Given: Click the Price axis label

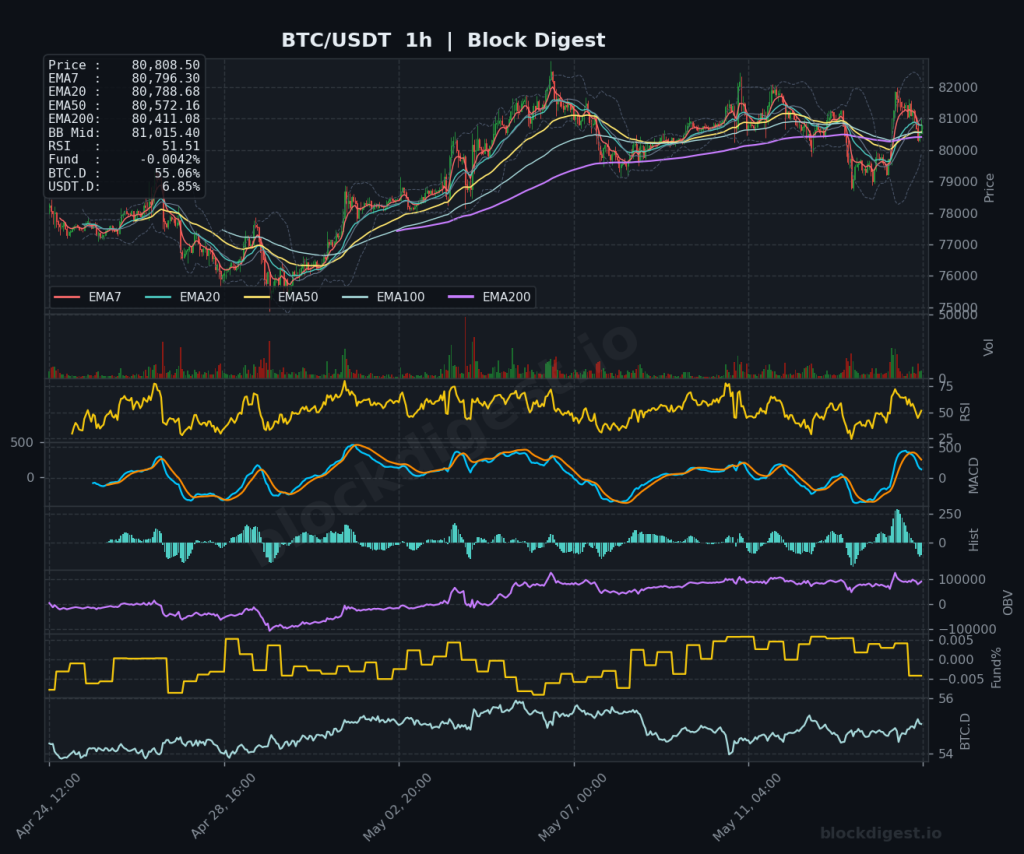Looking at the screenshot, I should pyautogui.click(x=989, y=188).
